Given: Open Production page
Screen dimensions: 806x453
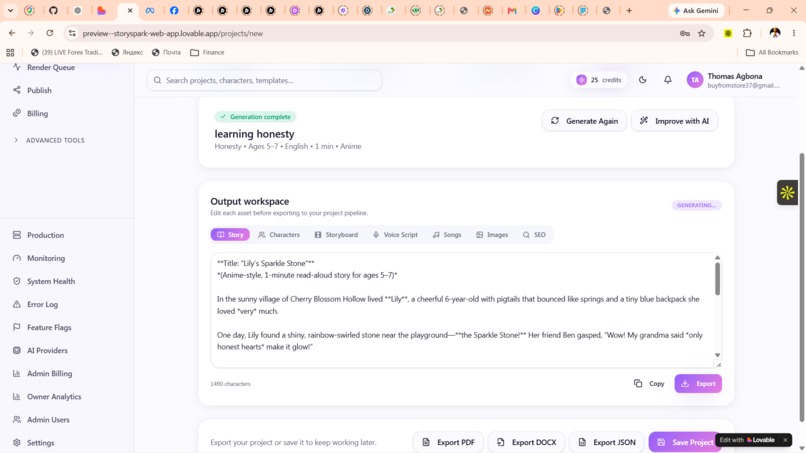Looking at the screenshot, I should click(39, 235).
